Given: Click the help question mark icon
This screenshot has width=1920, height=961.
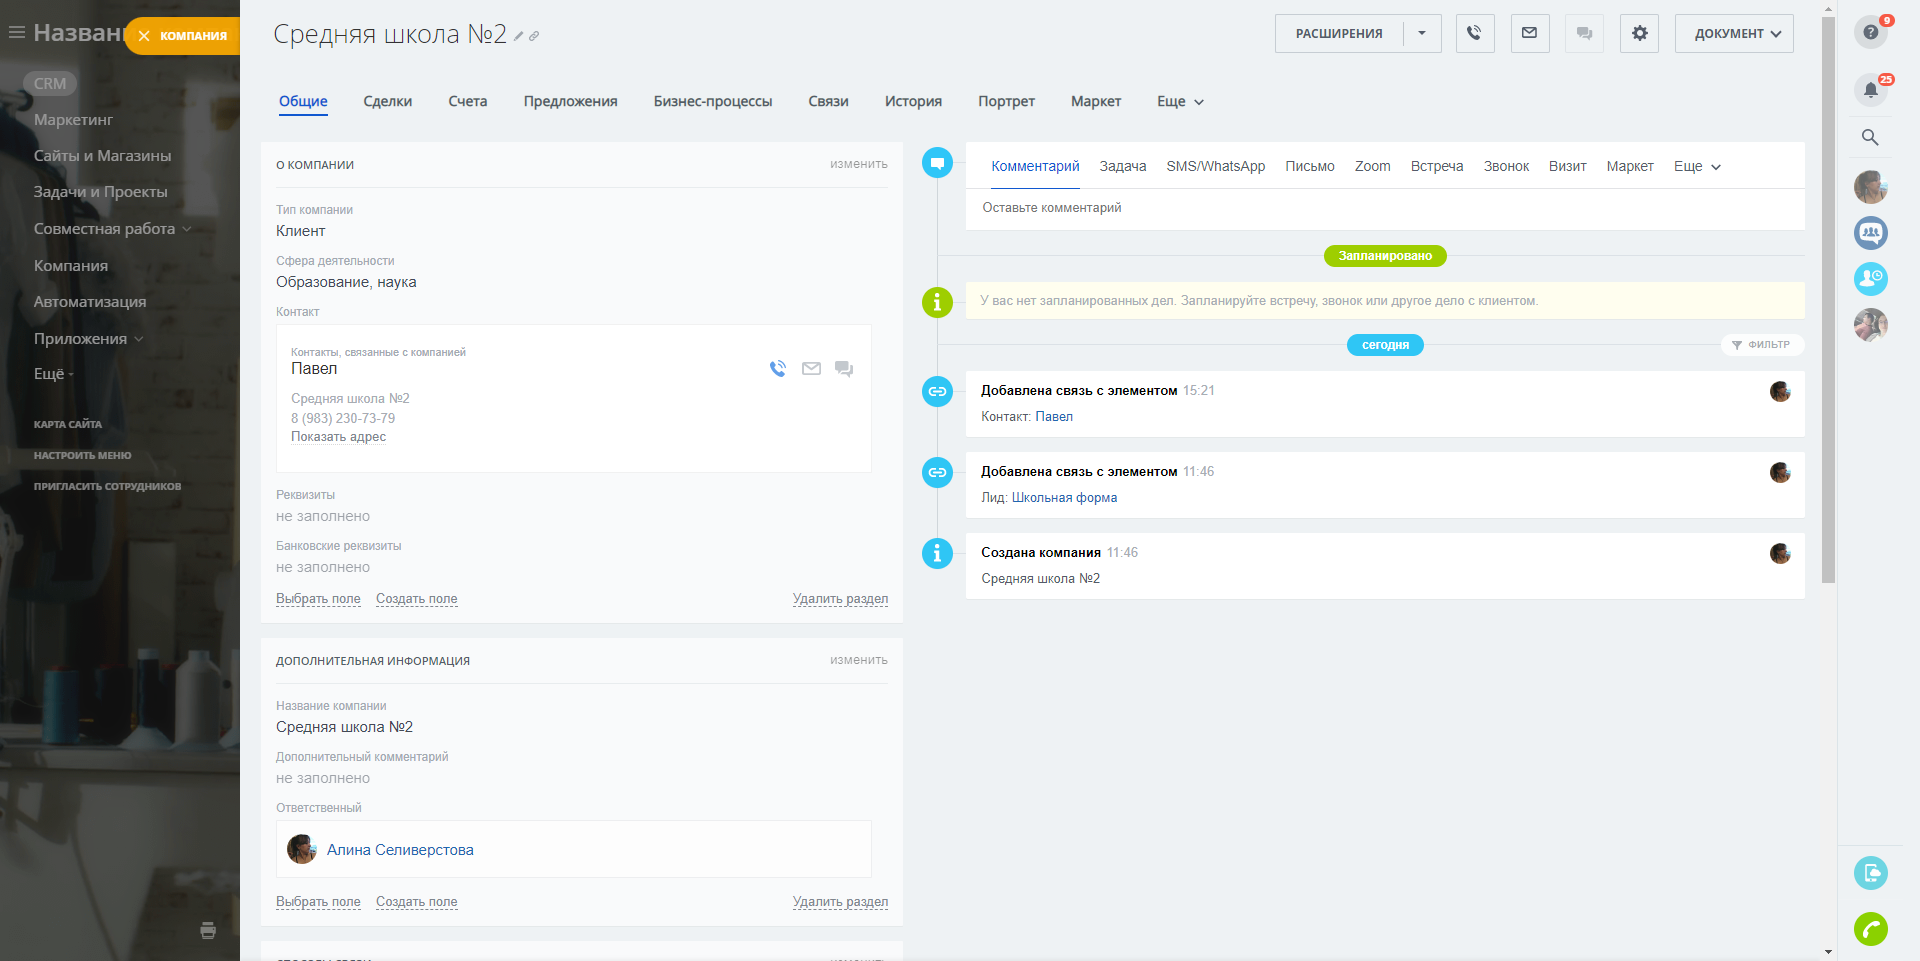Looking at the screenshot, I should coord(1870,32).
